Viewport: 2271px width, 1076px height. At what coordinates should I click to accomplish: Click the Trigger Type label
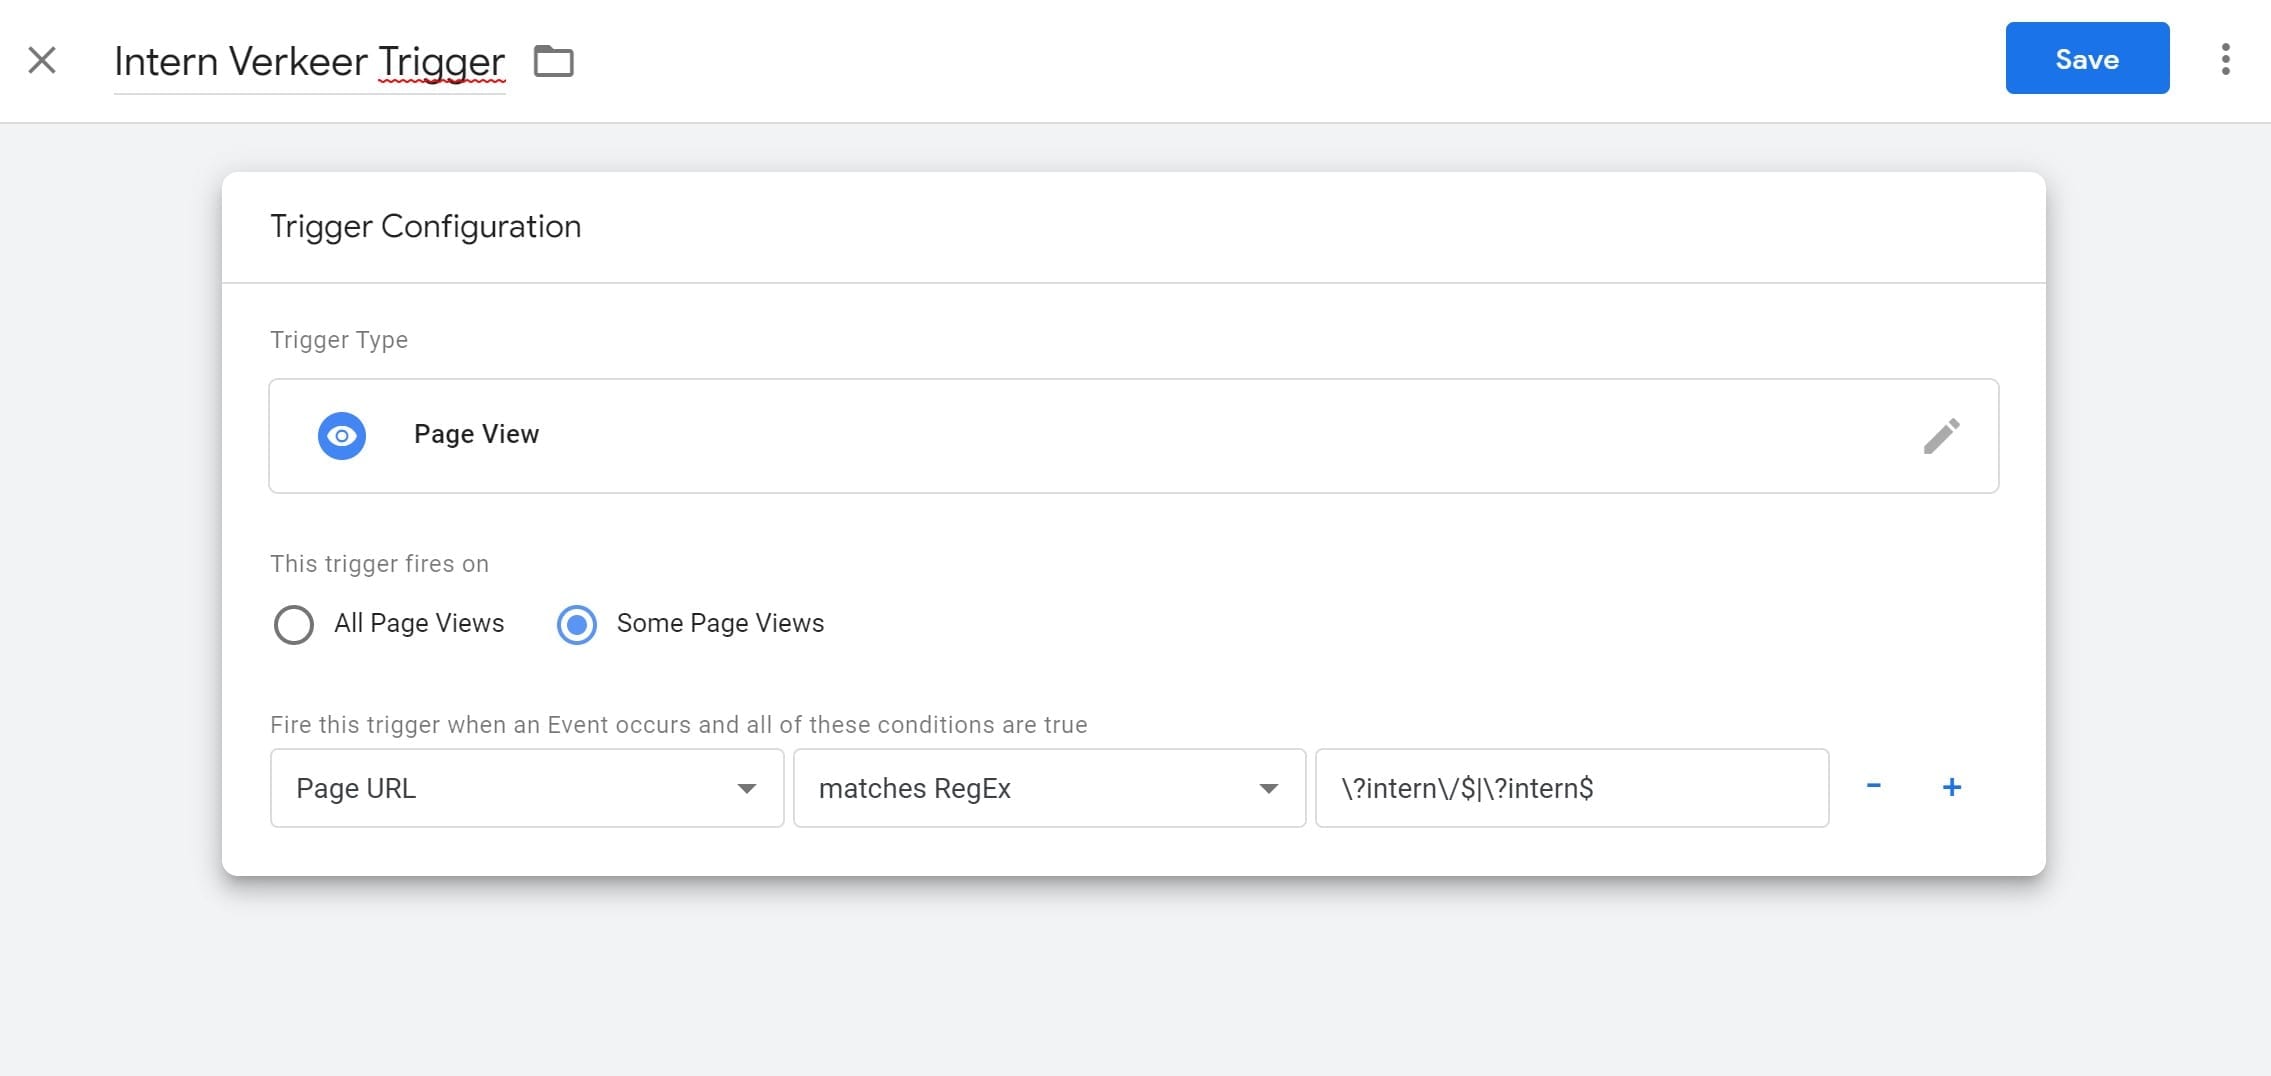(339, 340)
